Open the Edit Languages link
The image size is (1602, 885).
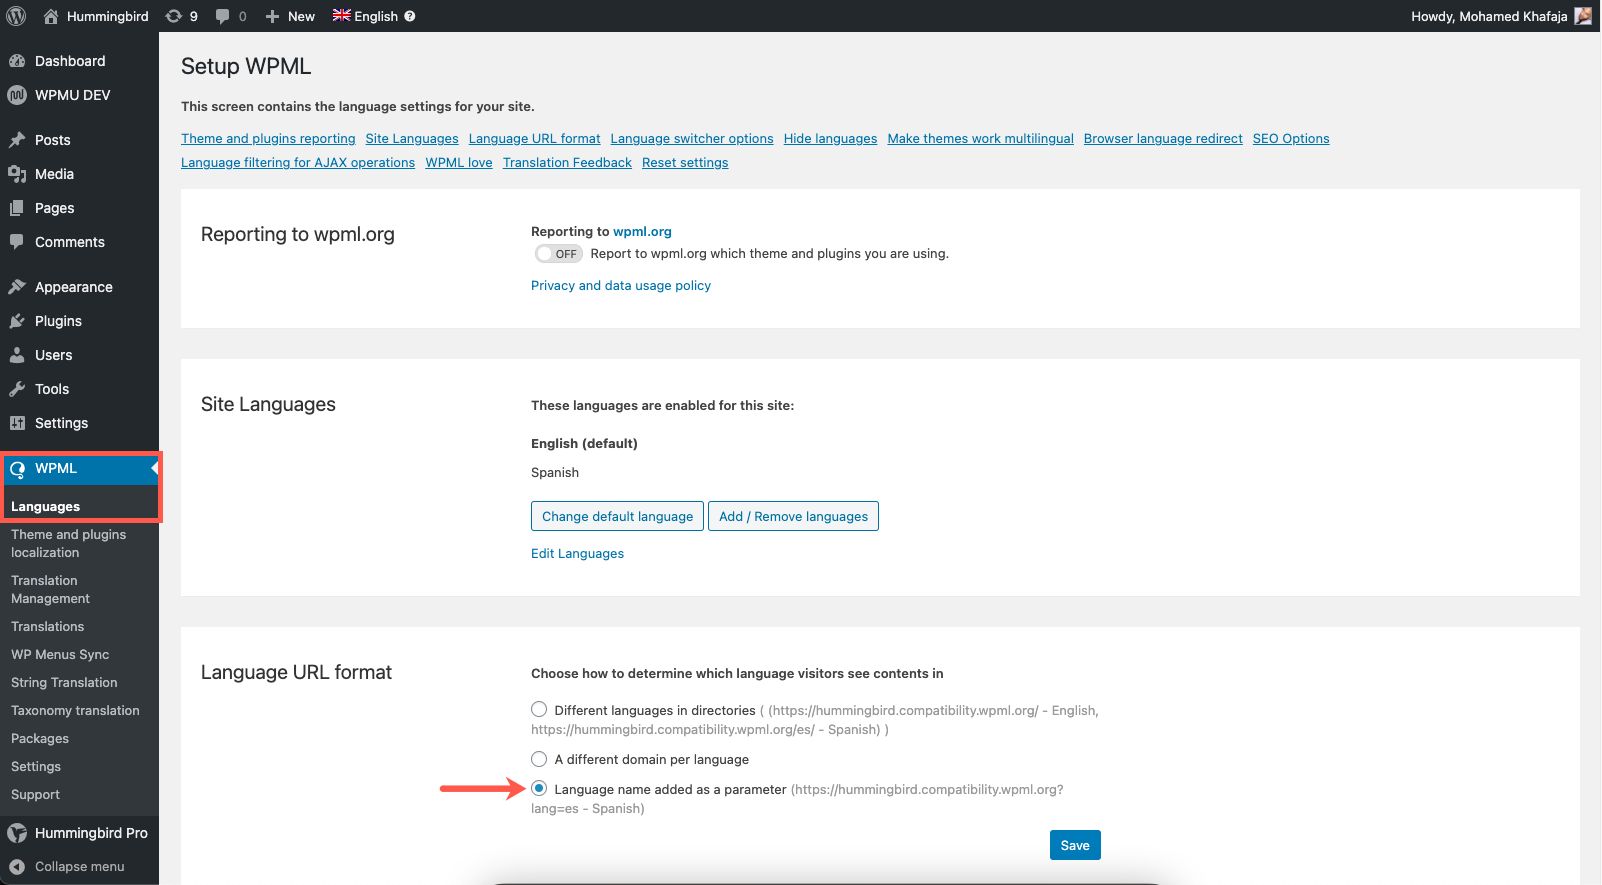click(577, 553)
